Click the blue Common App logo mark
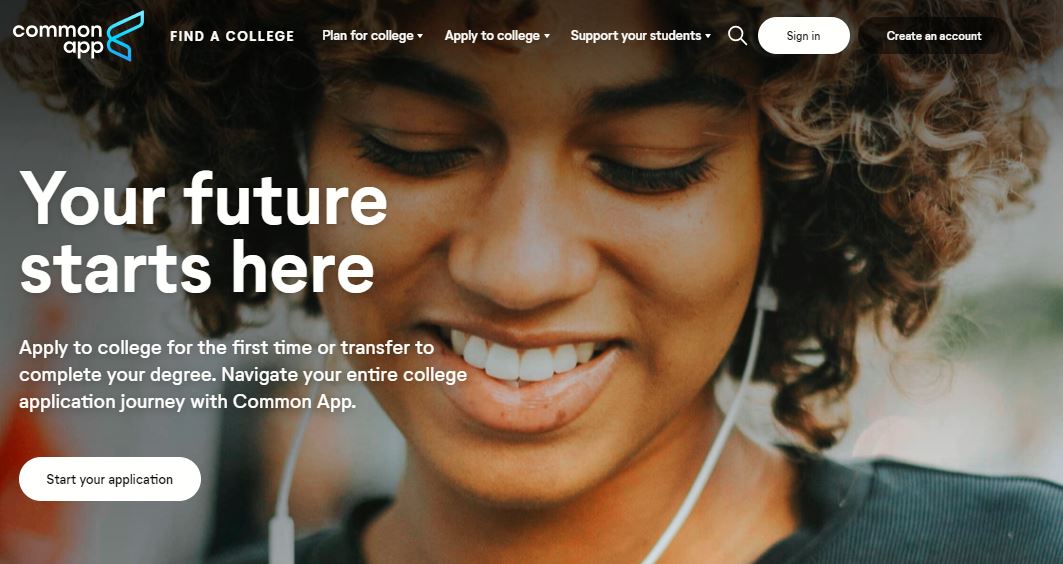 (125, 36)
